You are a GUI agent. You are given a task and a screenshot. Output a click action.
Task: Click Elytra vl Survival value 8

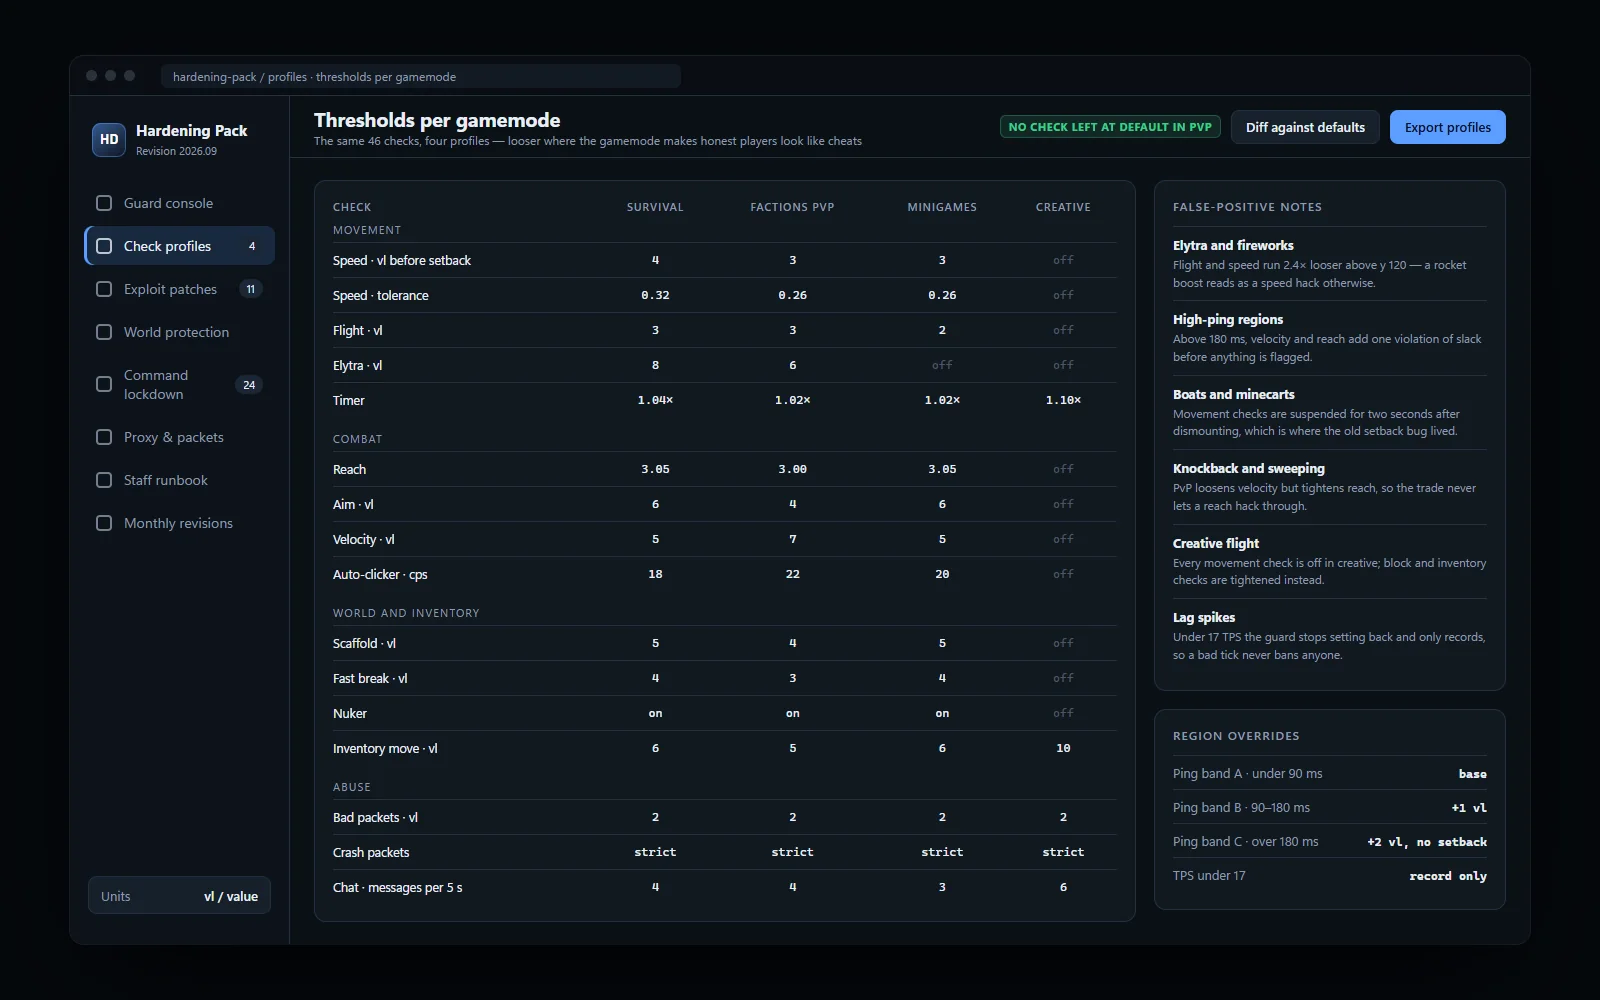tap(655, 365)
